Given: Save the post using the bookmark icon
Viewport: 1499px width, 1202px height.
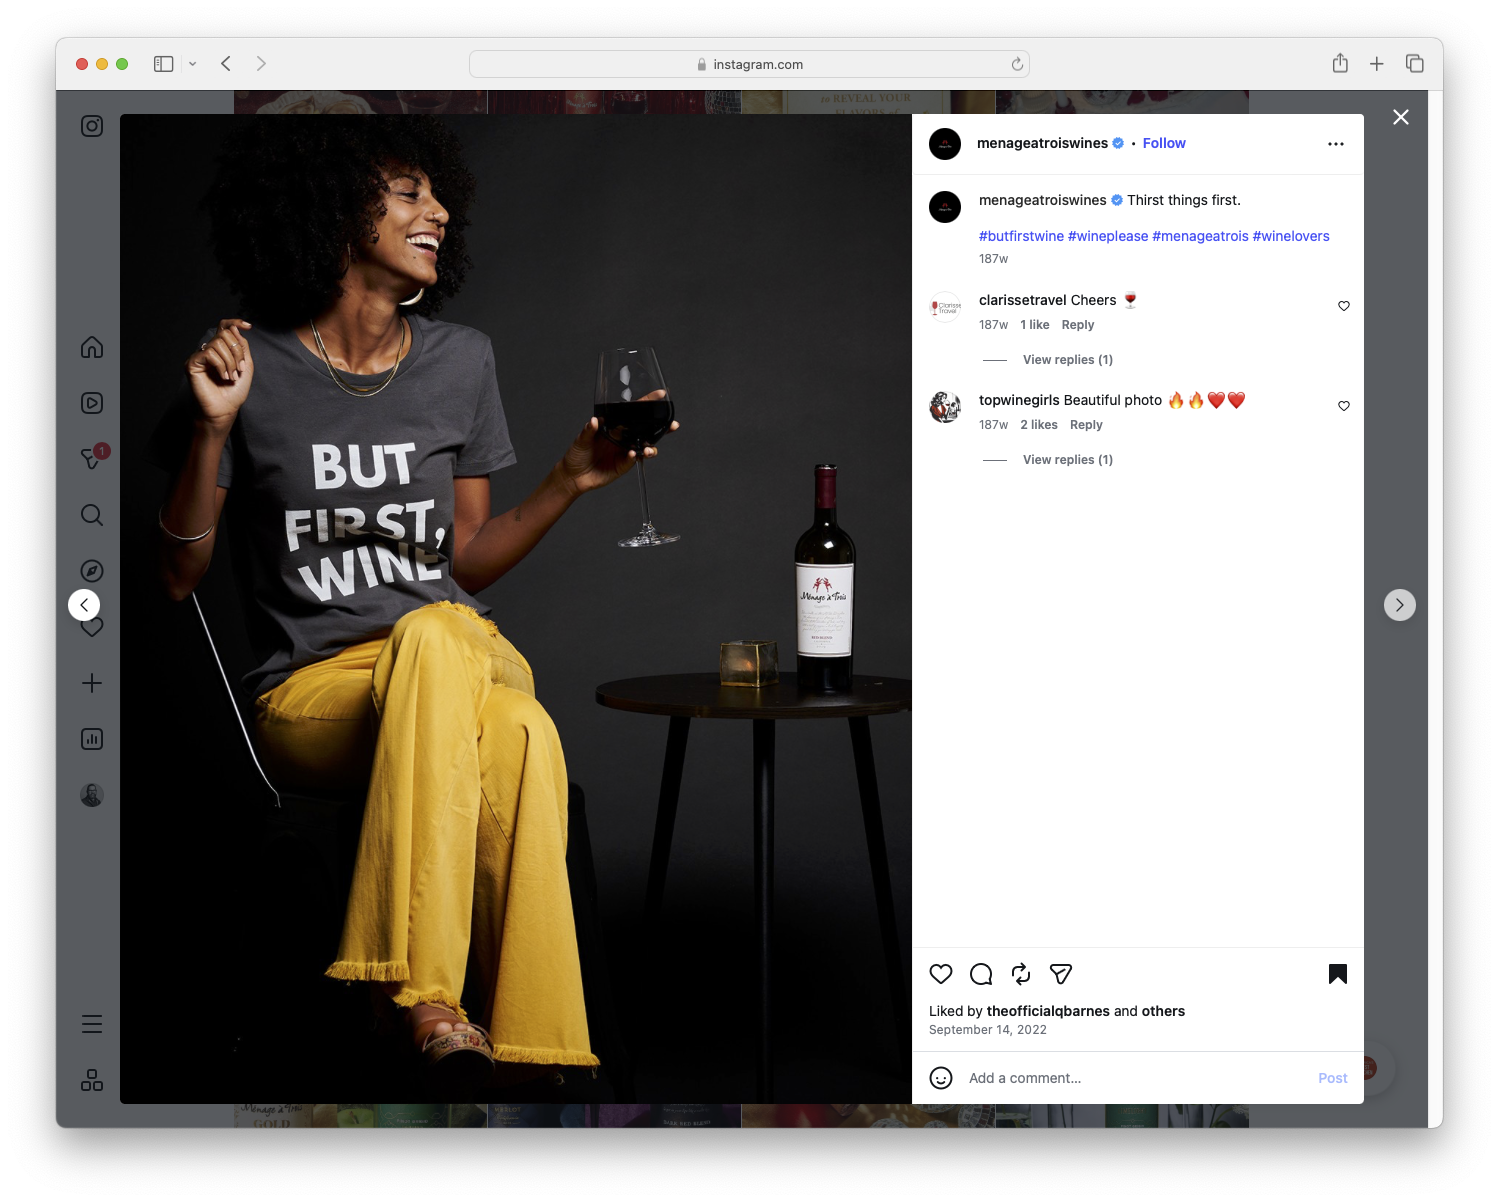Looking at the screenshot, I should point(1337,973).
